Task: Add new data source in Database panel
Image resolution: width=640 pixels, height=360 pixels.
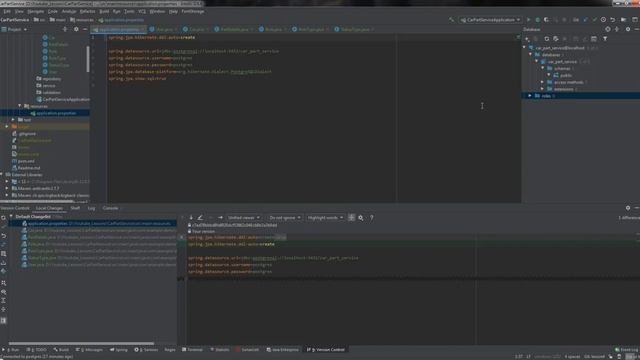Action: 527,39
